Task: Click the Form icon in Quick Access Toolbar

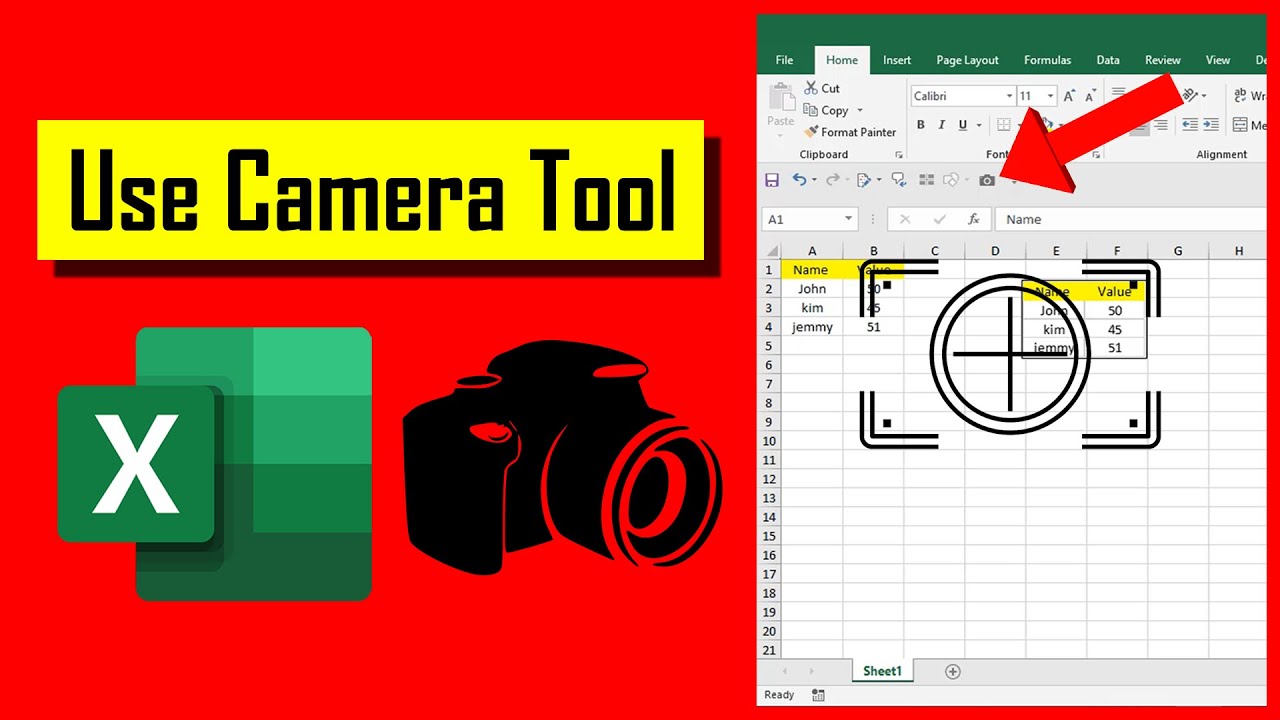Action: click(927, 180)
